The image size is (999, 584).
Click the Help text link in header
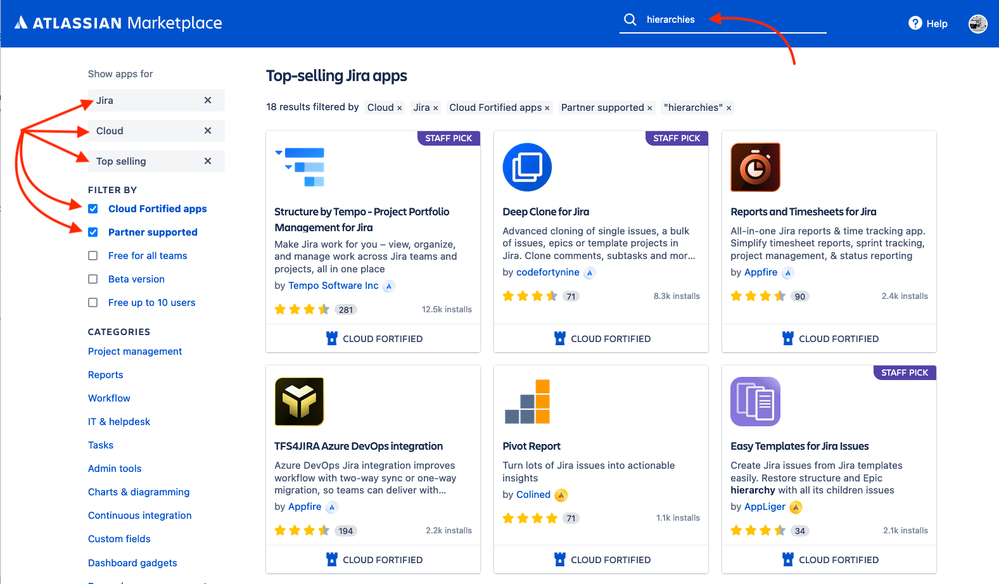(x=937, y=24)
